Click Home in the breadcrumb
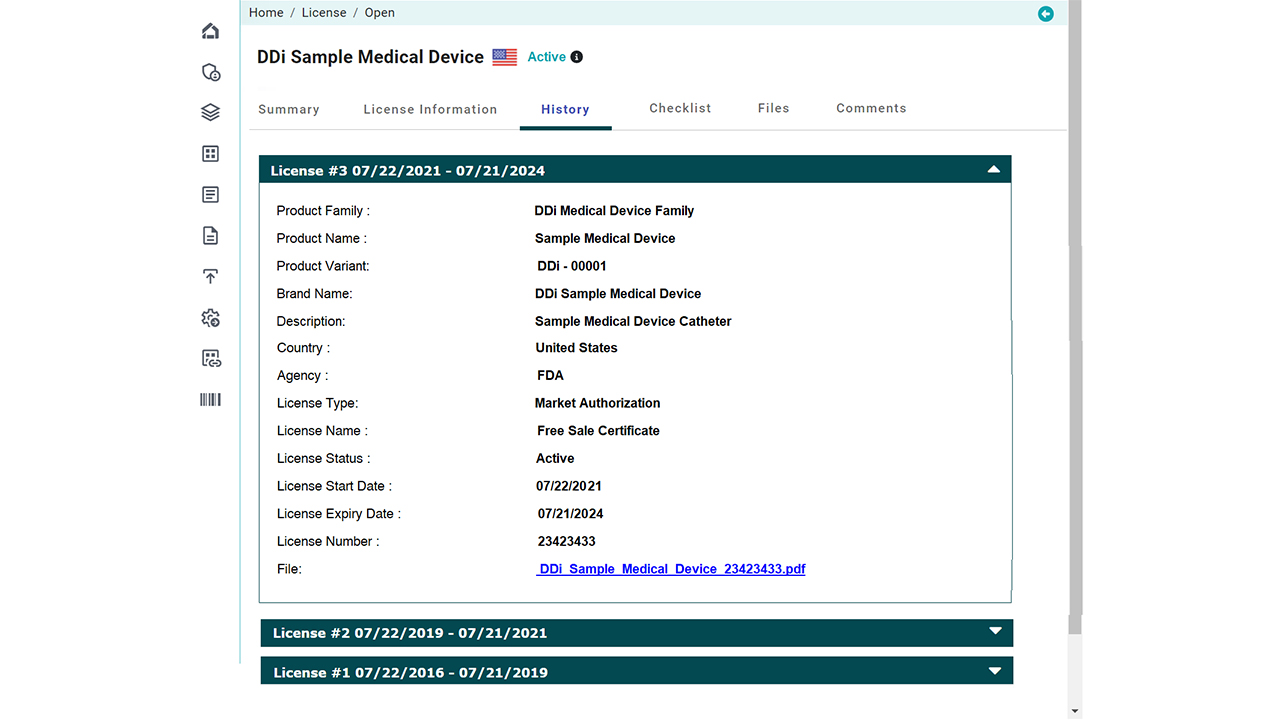The height and width of the screenshot is (720, 1280). (x=266, y=13)
